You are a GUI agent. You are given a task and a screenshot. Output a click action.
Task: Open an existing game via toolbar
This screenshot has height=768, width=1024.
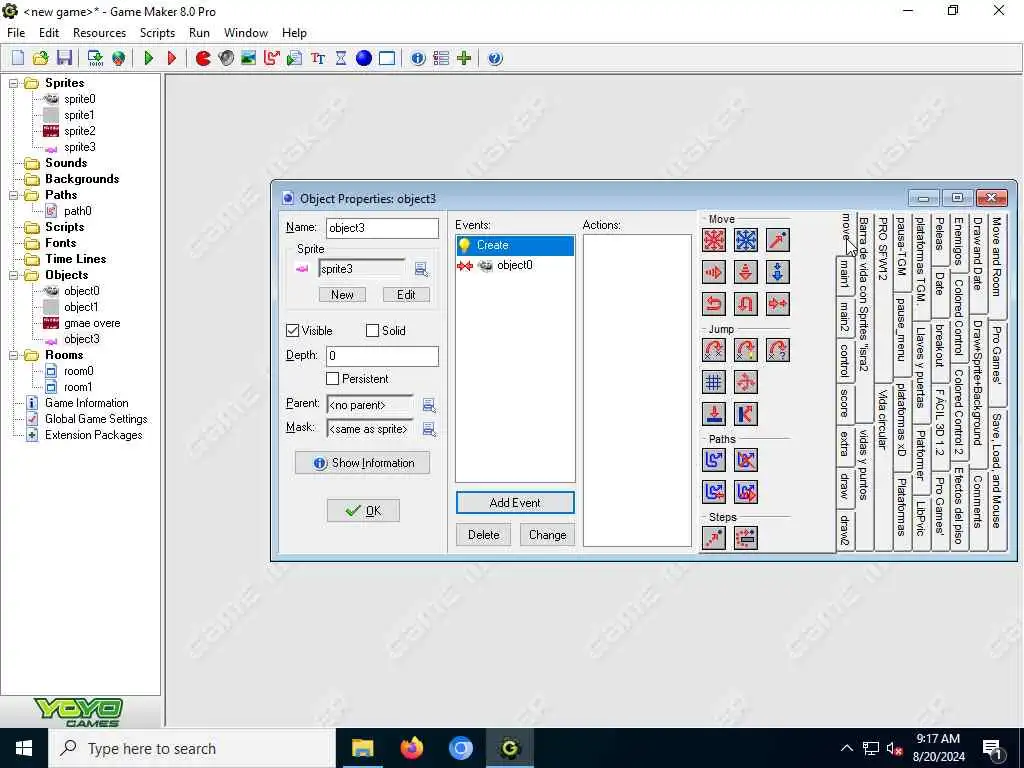pyautogui.click(x=40, y=58)
